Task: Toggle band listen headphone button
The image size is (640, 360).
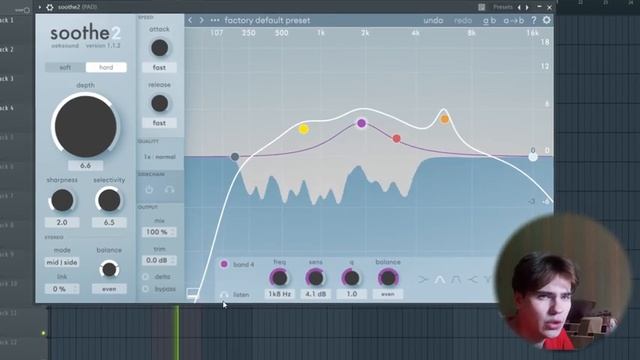Action: (x=224, y=295)
